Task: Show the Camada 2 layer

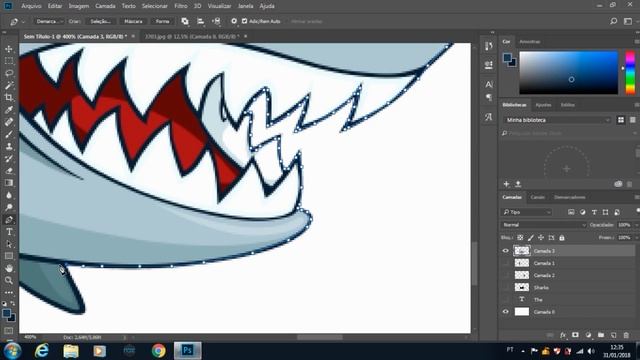Action: 506,275
